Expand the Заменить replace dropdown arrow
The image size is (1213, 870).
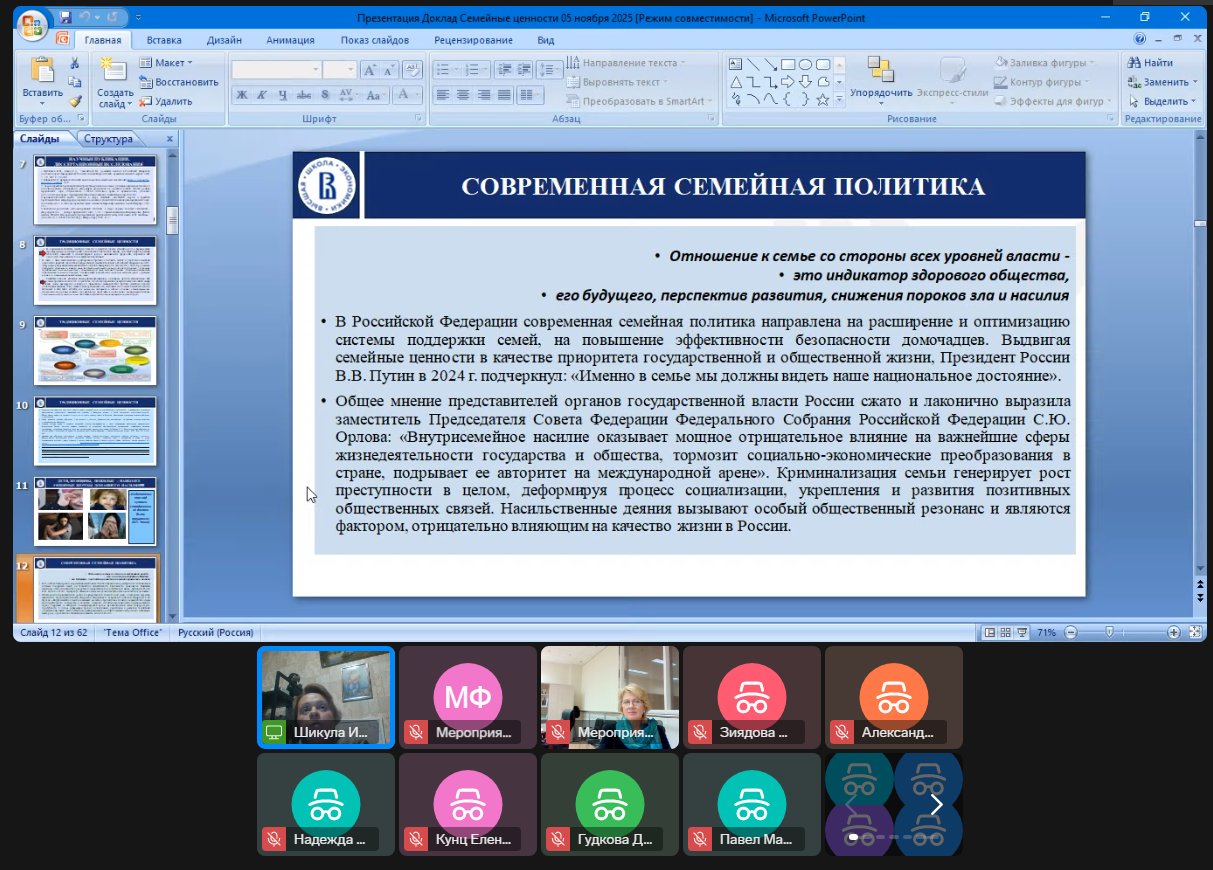pos(1194,82)
